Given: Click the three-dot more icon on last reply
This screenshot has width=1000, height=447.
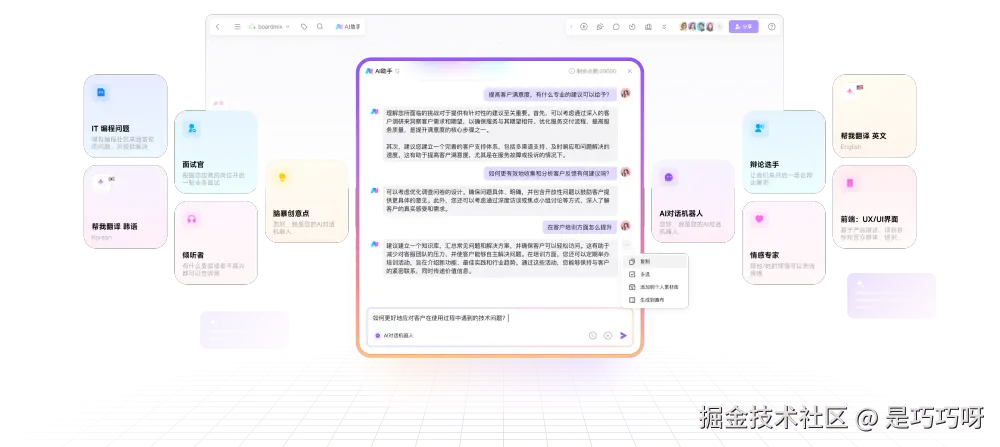Looking at the screenshot, I should [627, 244].
